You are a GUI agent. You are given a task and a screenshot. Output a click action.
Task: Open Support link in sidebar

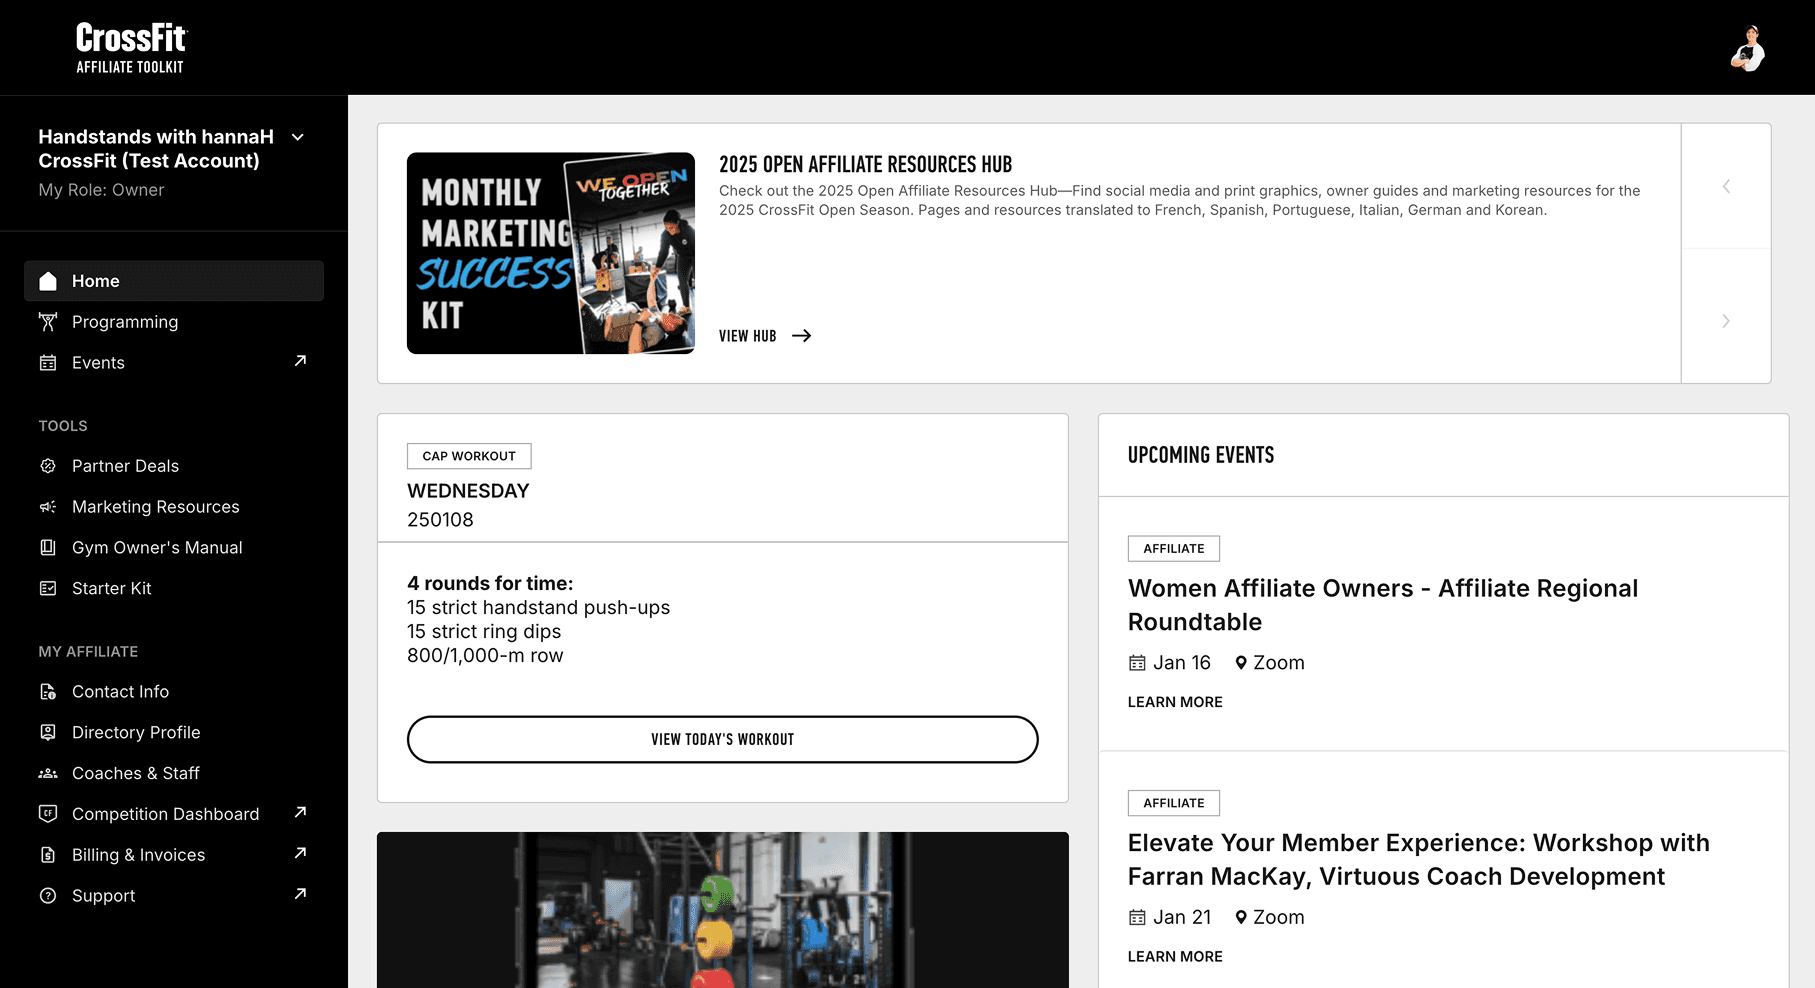point(103,896)
